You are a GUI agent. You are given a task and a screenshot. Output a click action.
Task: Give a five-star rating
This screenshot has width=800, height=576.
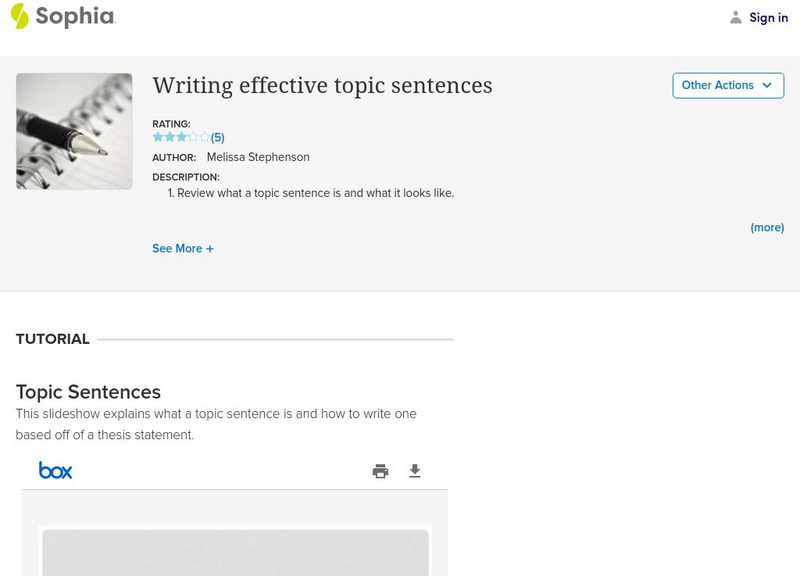[x=205, y=137]
